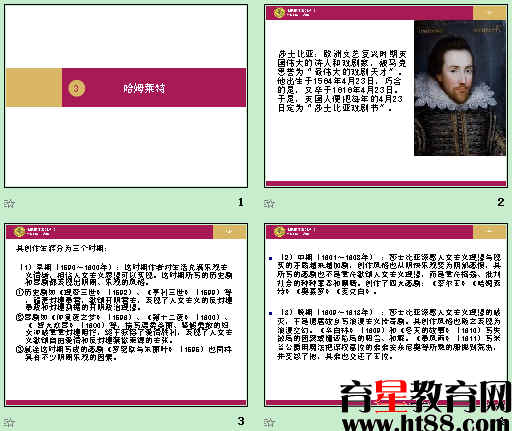
Task: Click the animation star icon under slide 4
Action: click(269, 422)
